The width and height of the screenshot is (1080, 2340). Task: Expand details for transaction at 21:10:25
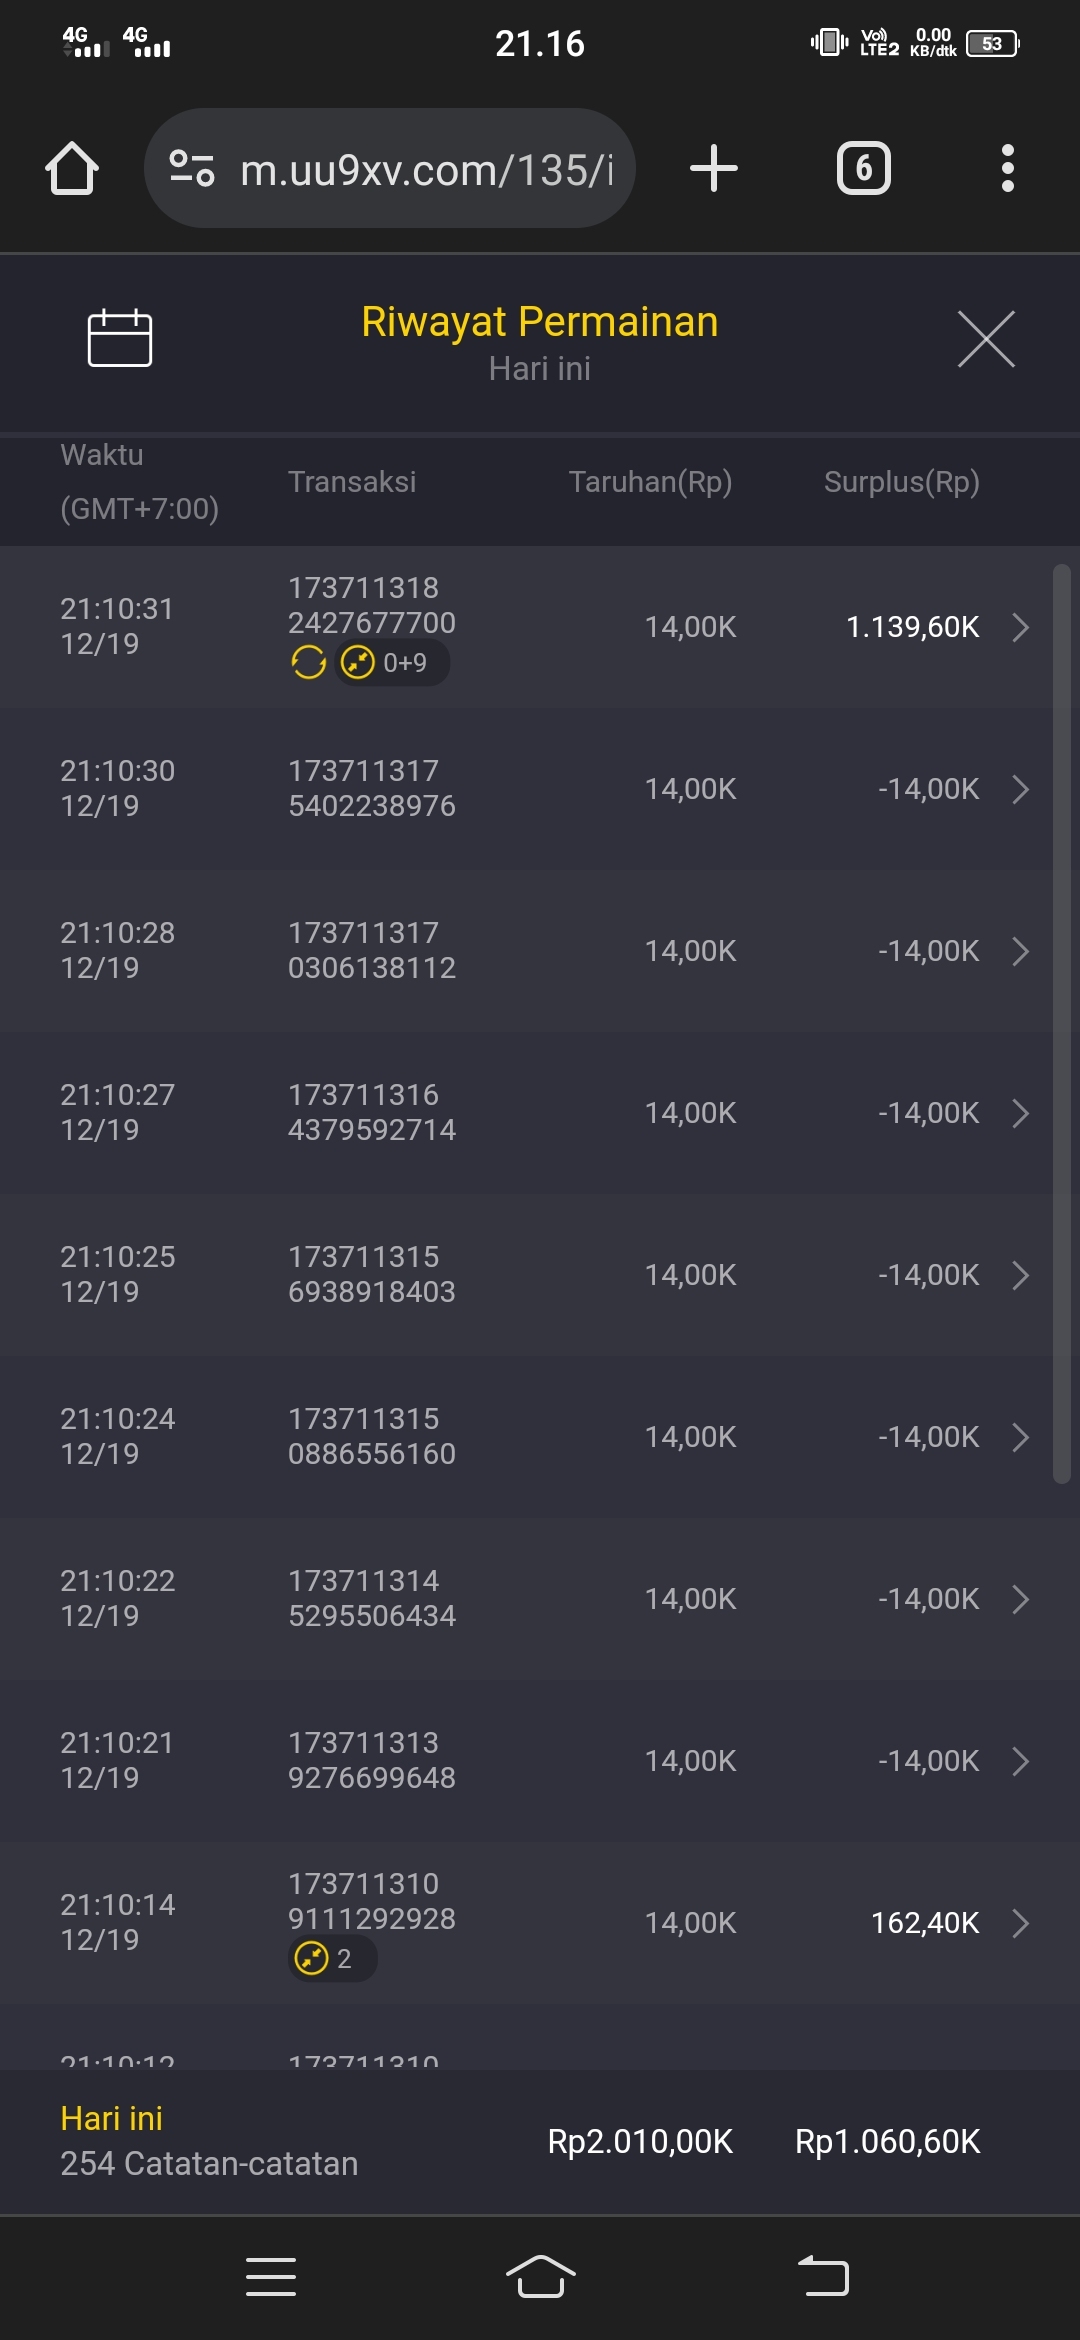click(1020, 1275)
